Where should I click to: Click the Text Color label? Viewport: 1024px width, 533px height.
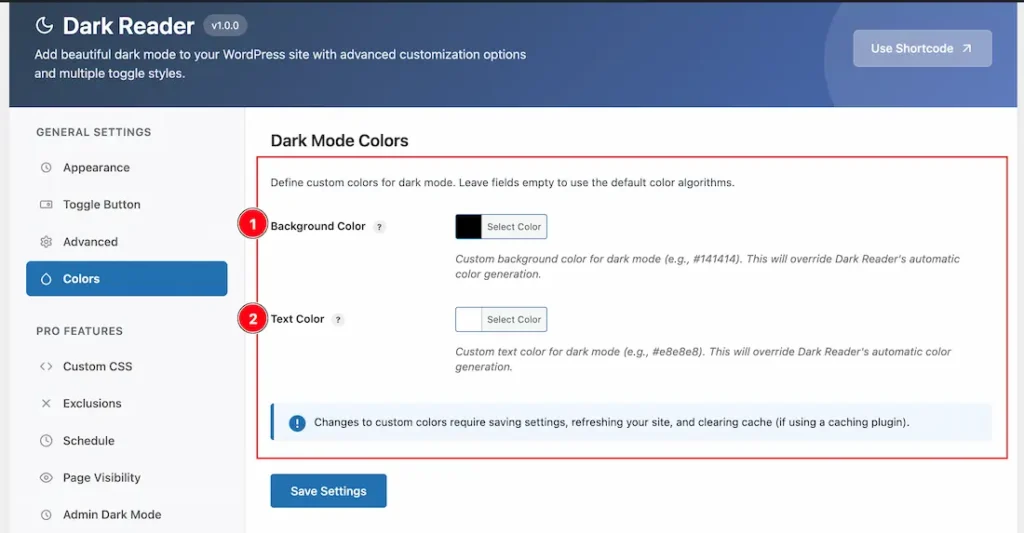click(x=297, y=319)
